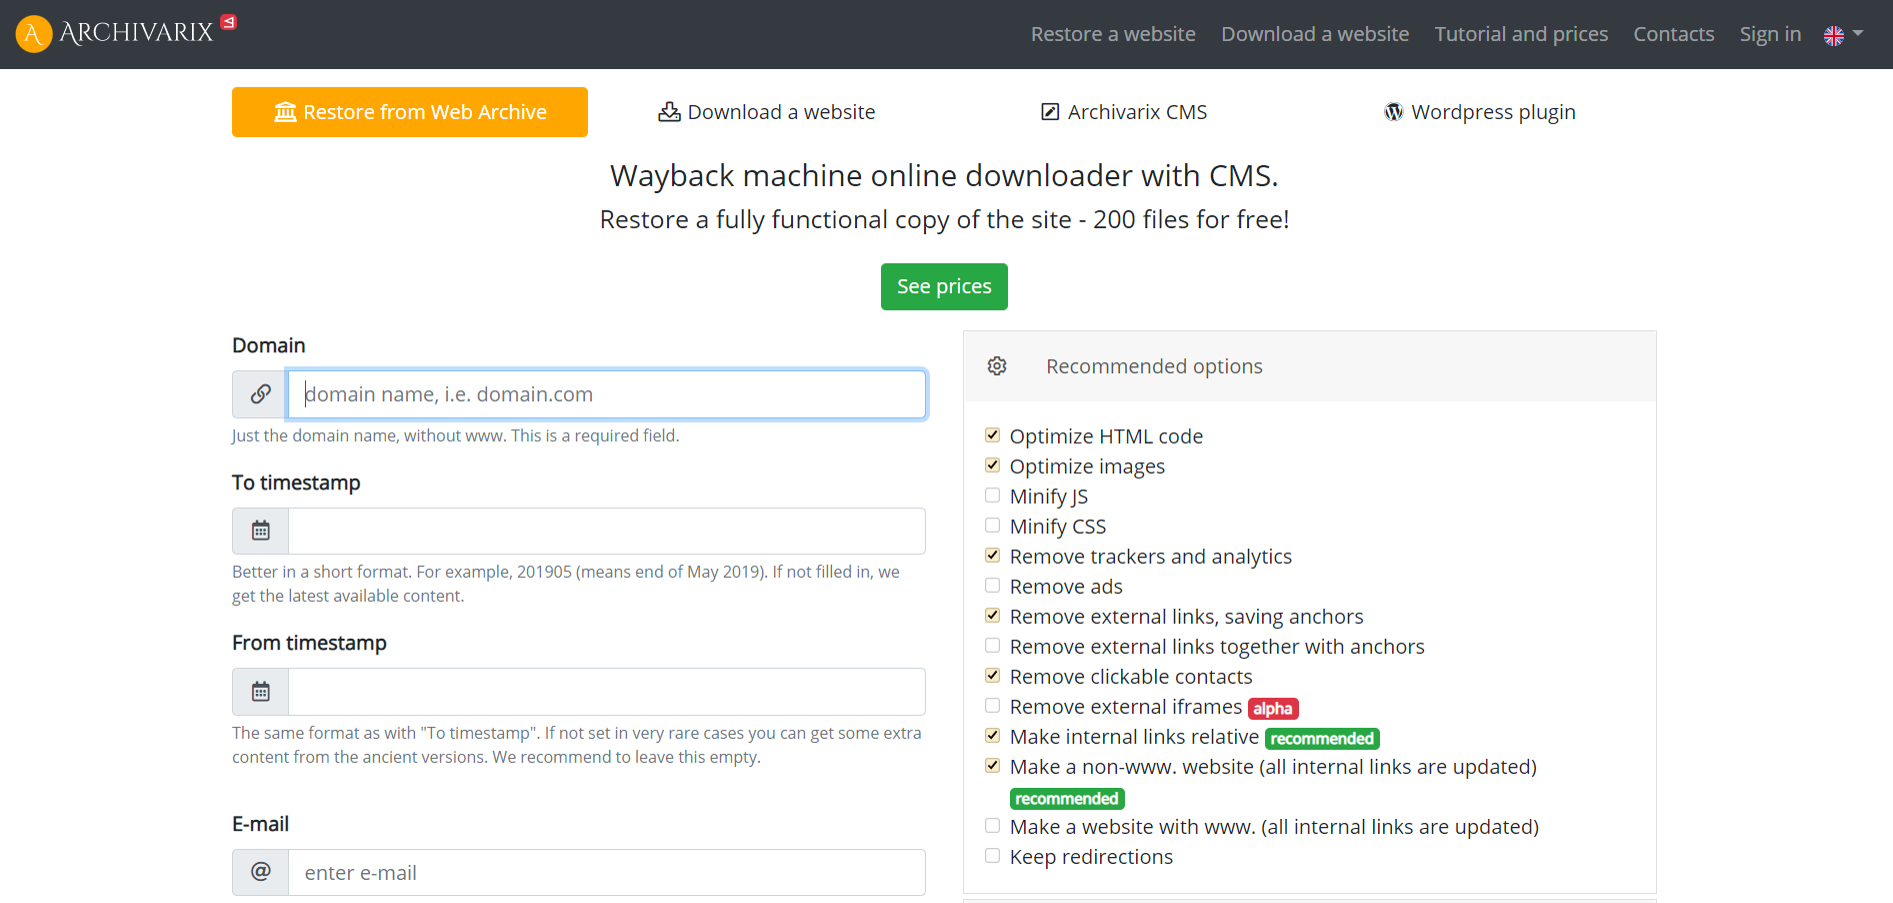Open the language flag dropdown

1844,35
